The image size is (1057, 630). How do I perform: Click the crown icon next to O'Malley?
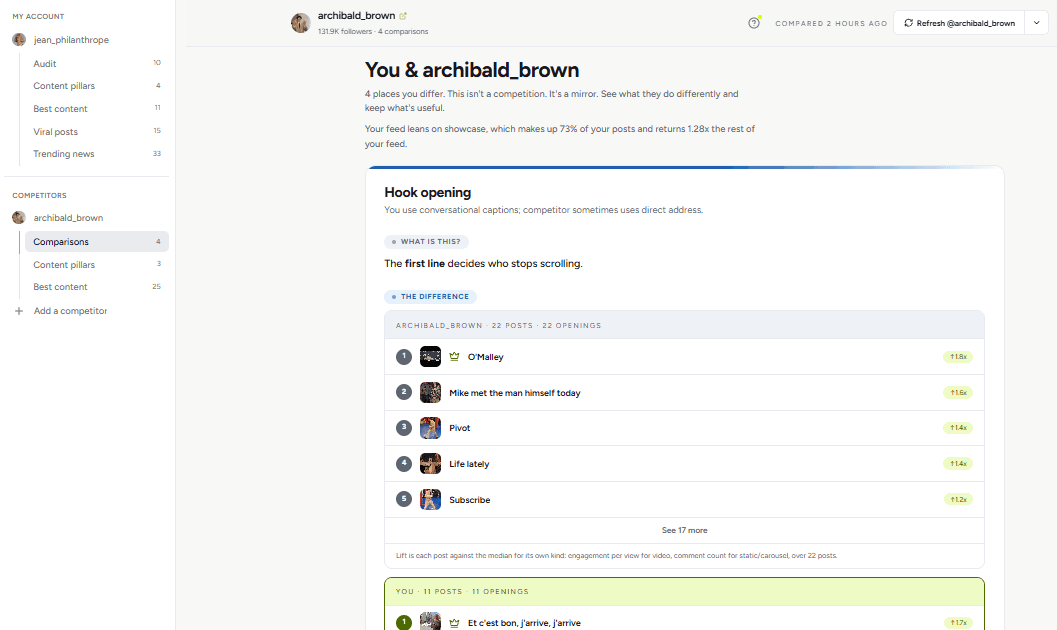(454, 356)
